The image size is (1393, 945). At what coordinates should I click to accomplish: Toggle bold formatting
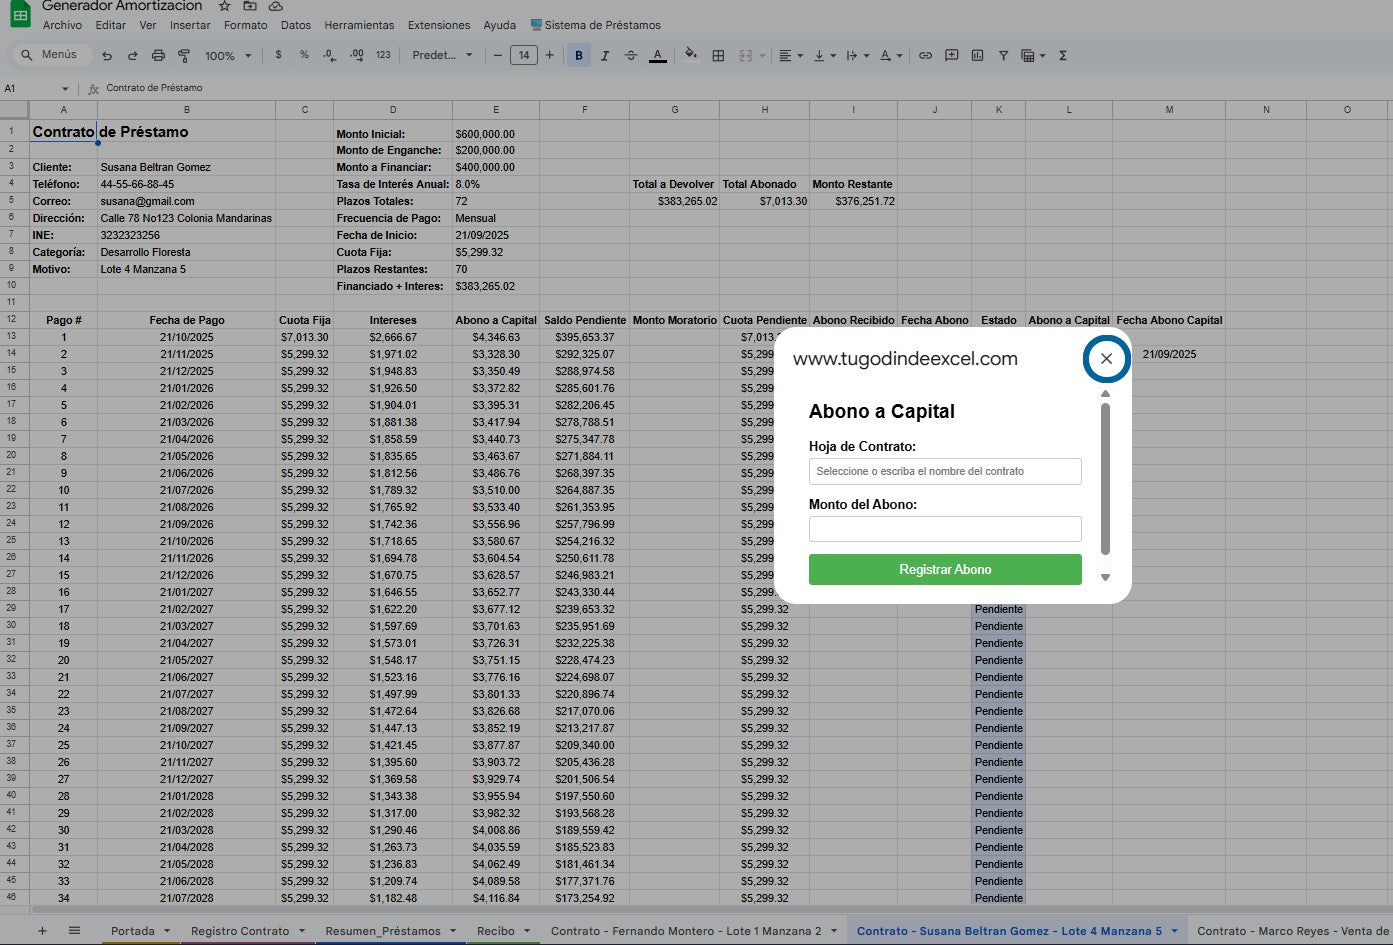(578, 55)
